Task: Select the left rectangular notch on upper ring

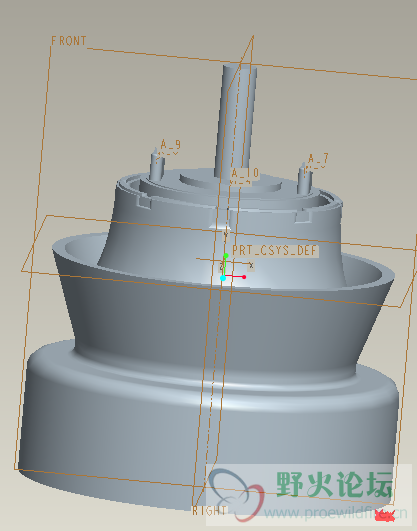Action: (x=144, y=203)
